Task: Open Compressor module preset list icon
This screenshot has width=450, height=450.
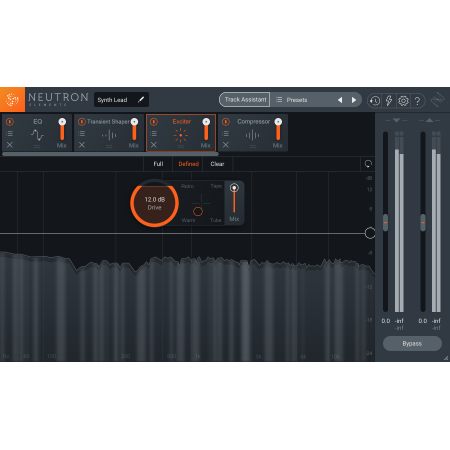Action: pyautogui.click(x=226, y=133)
